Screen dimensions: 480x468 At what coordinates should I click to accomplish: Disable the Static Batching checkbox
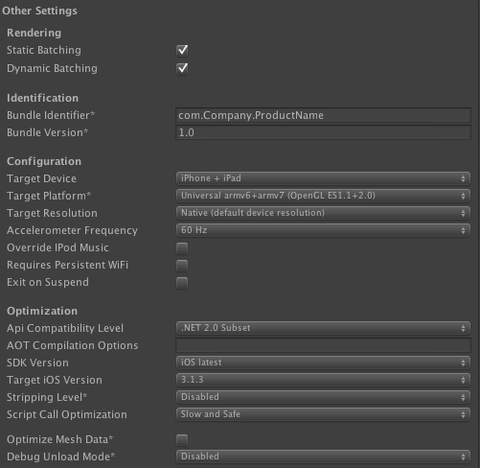click(x=182, y=50)
